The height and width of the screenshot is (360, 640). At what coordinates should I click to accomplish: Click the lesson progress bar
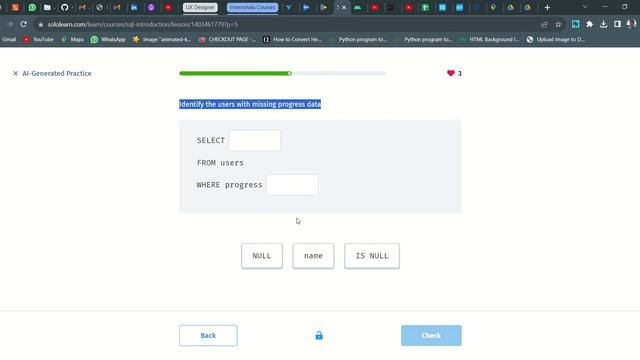[282, 73]
